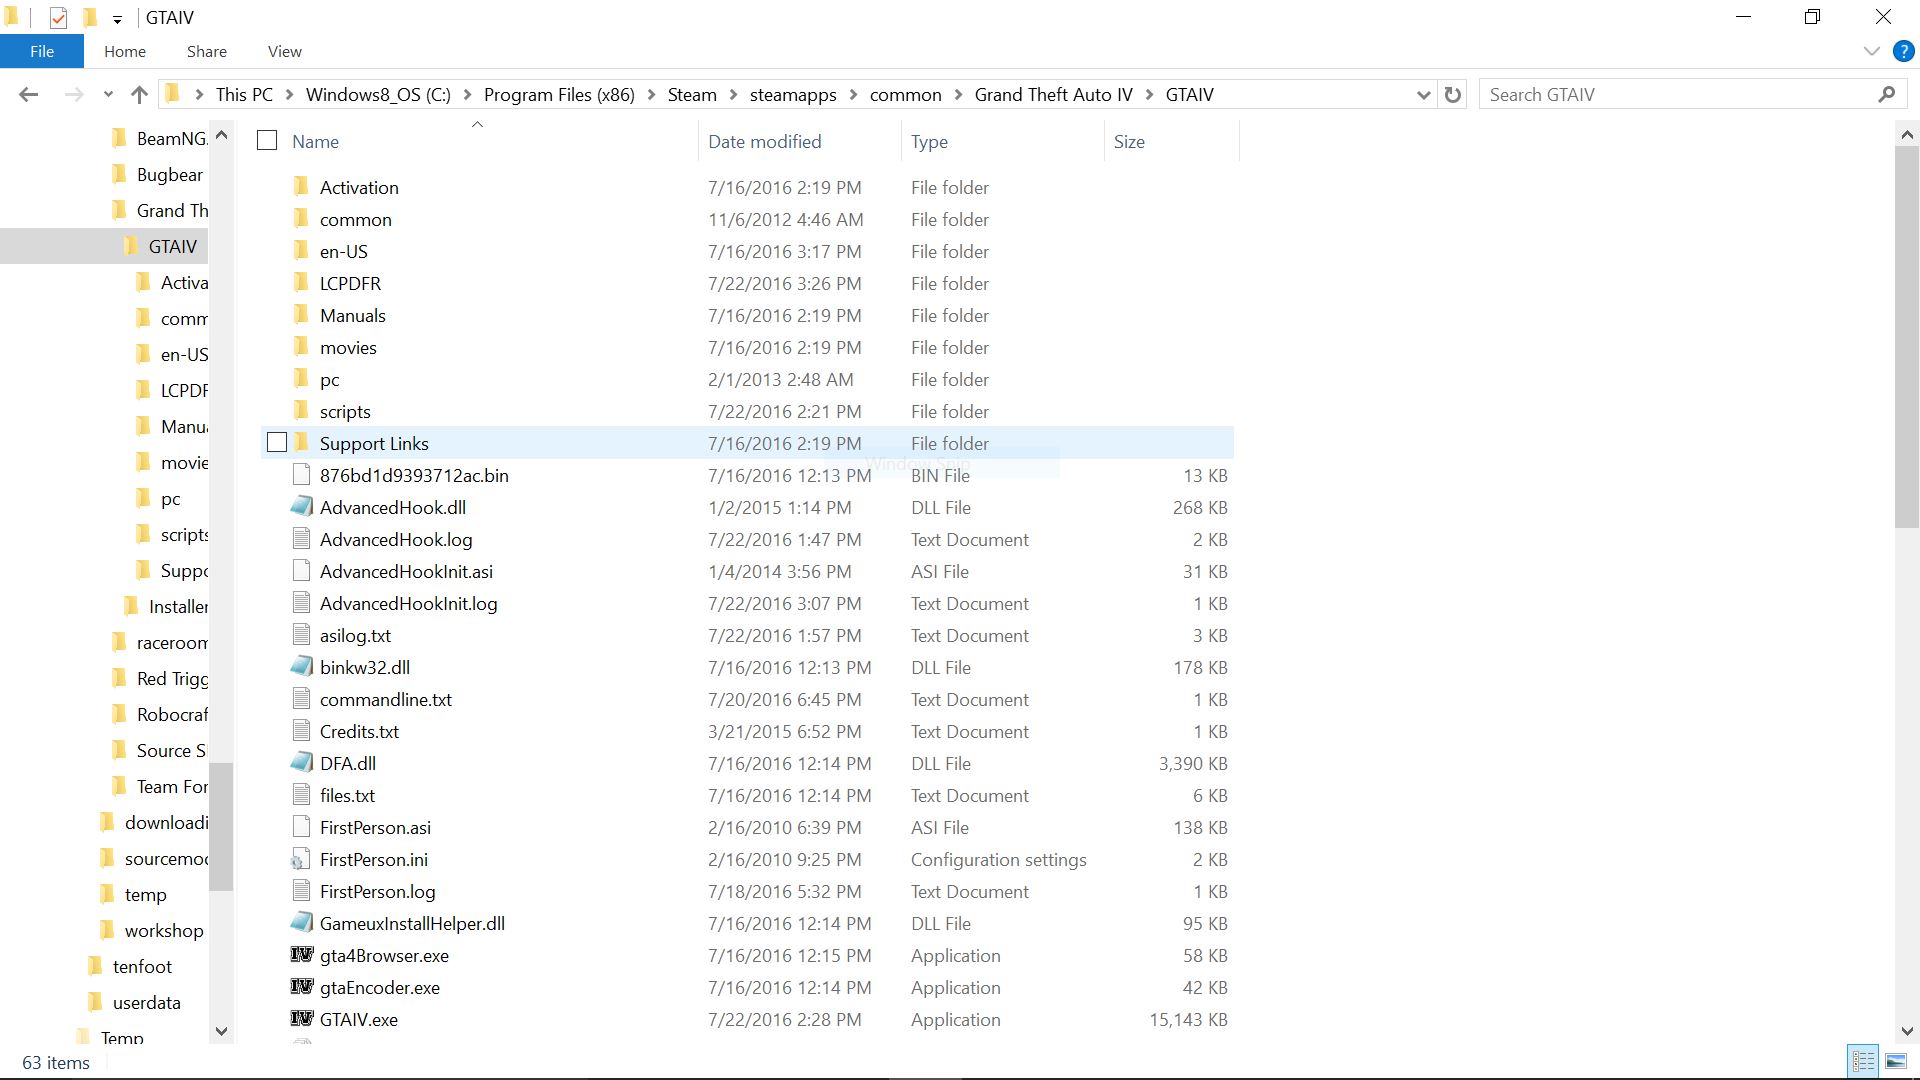Check the select-all checkbox beside Name
Viewport: 1920px width, 1080px height.
click(x=267, y=141)
